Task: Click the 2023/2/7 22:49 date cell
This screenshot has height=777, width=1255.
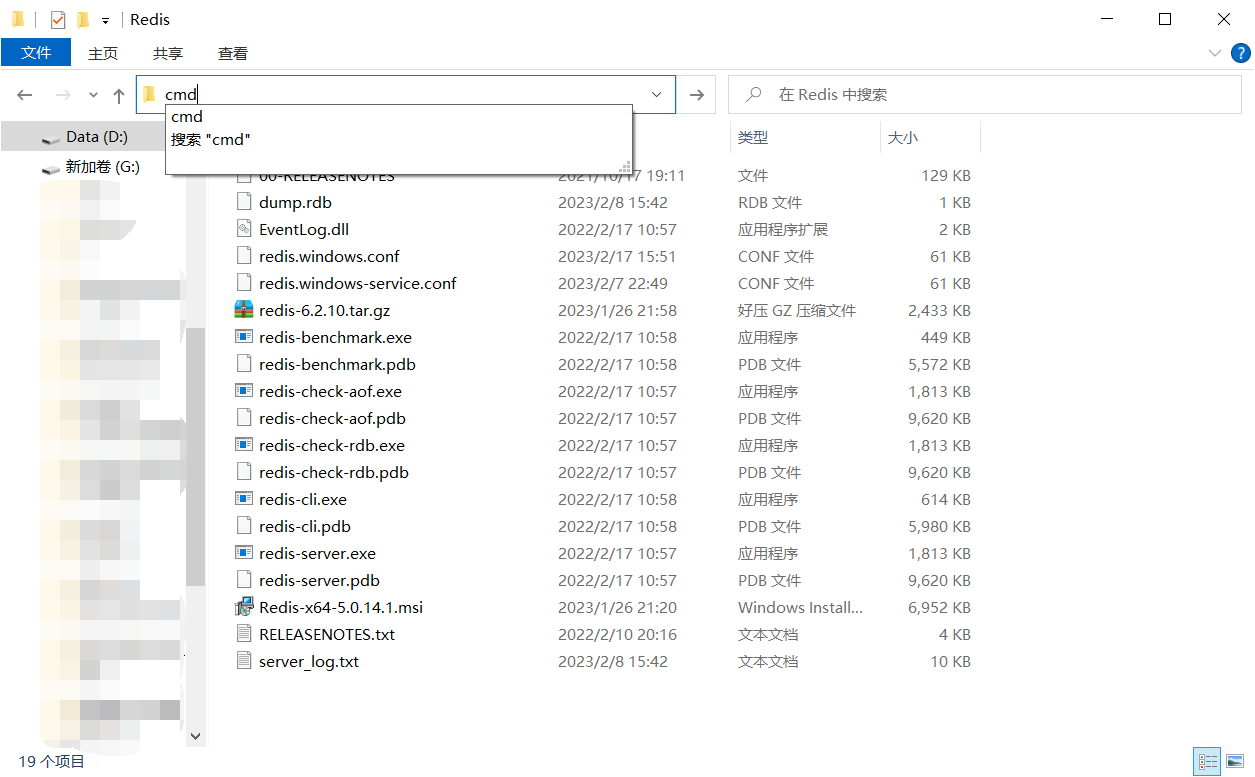Action: pyautogui.click(x=612, y=283)
